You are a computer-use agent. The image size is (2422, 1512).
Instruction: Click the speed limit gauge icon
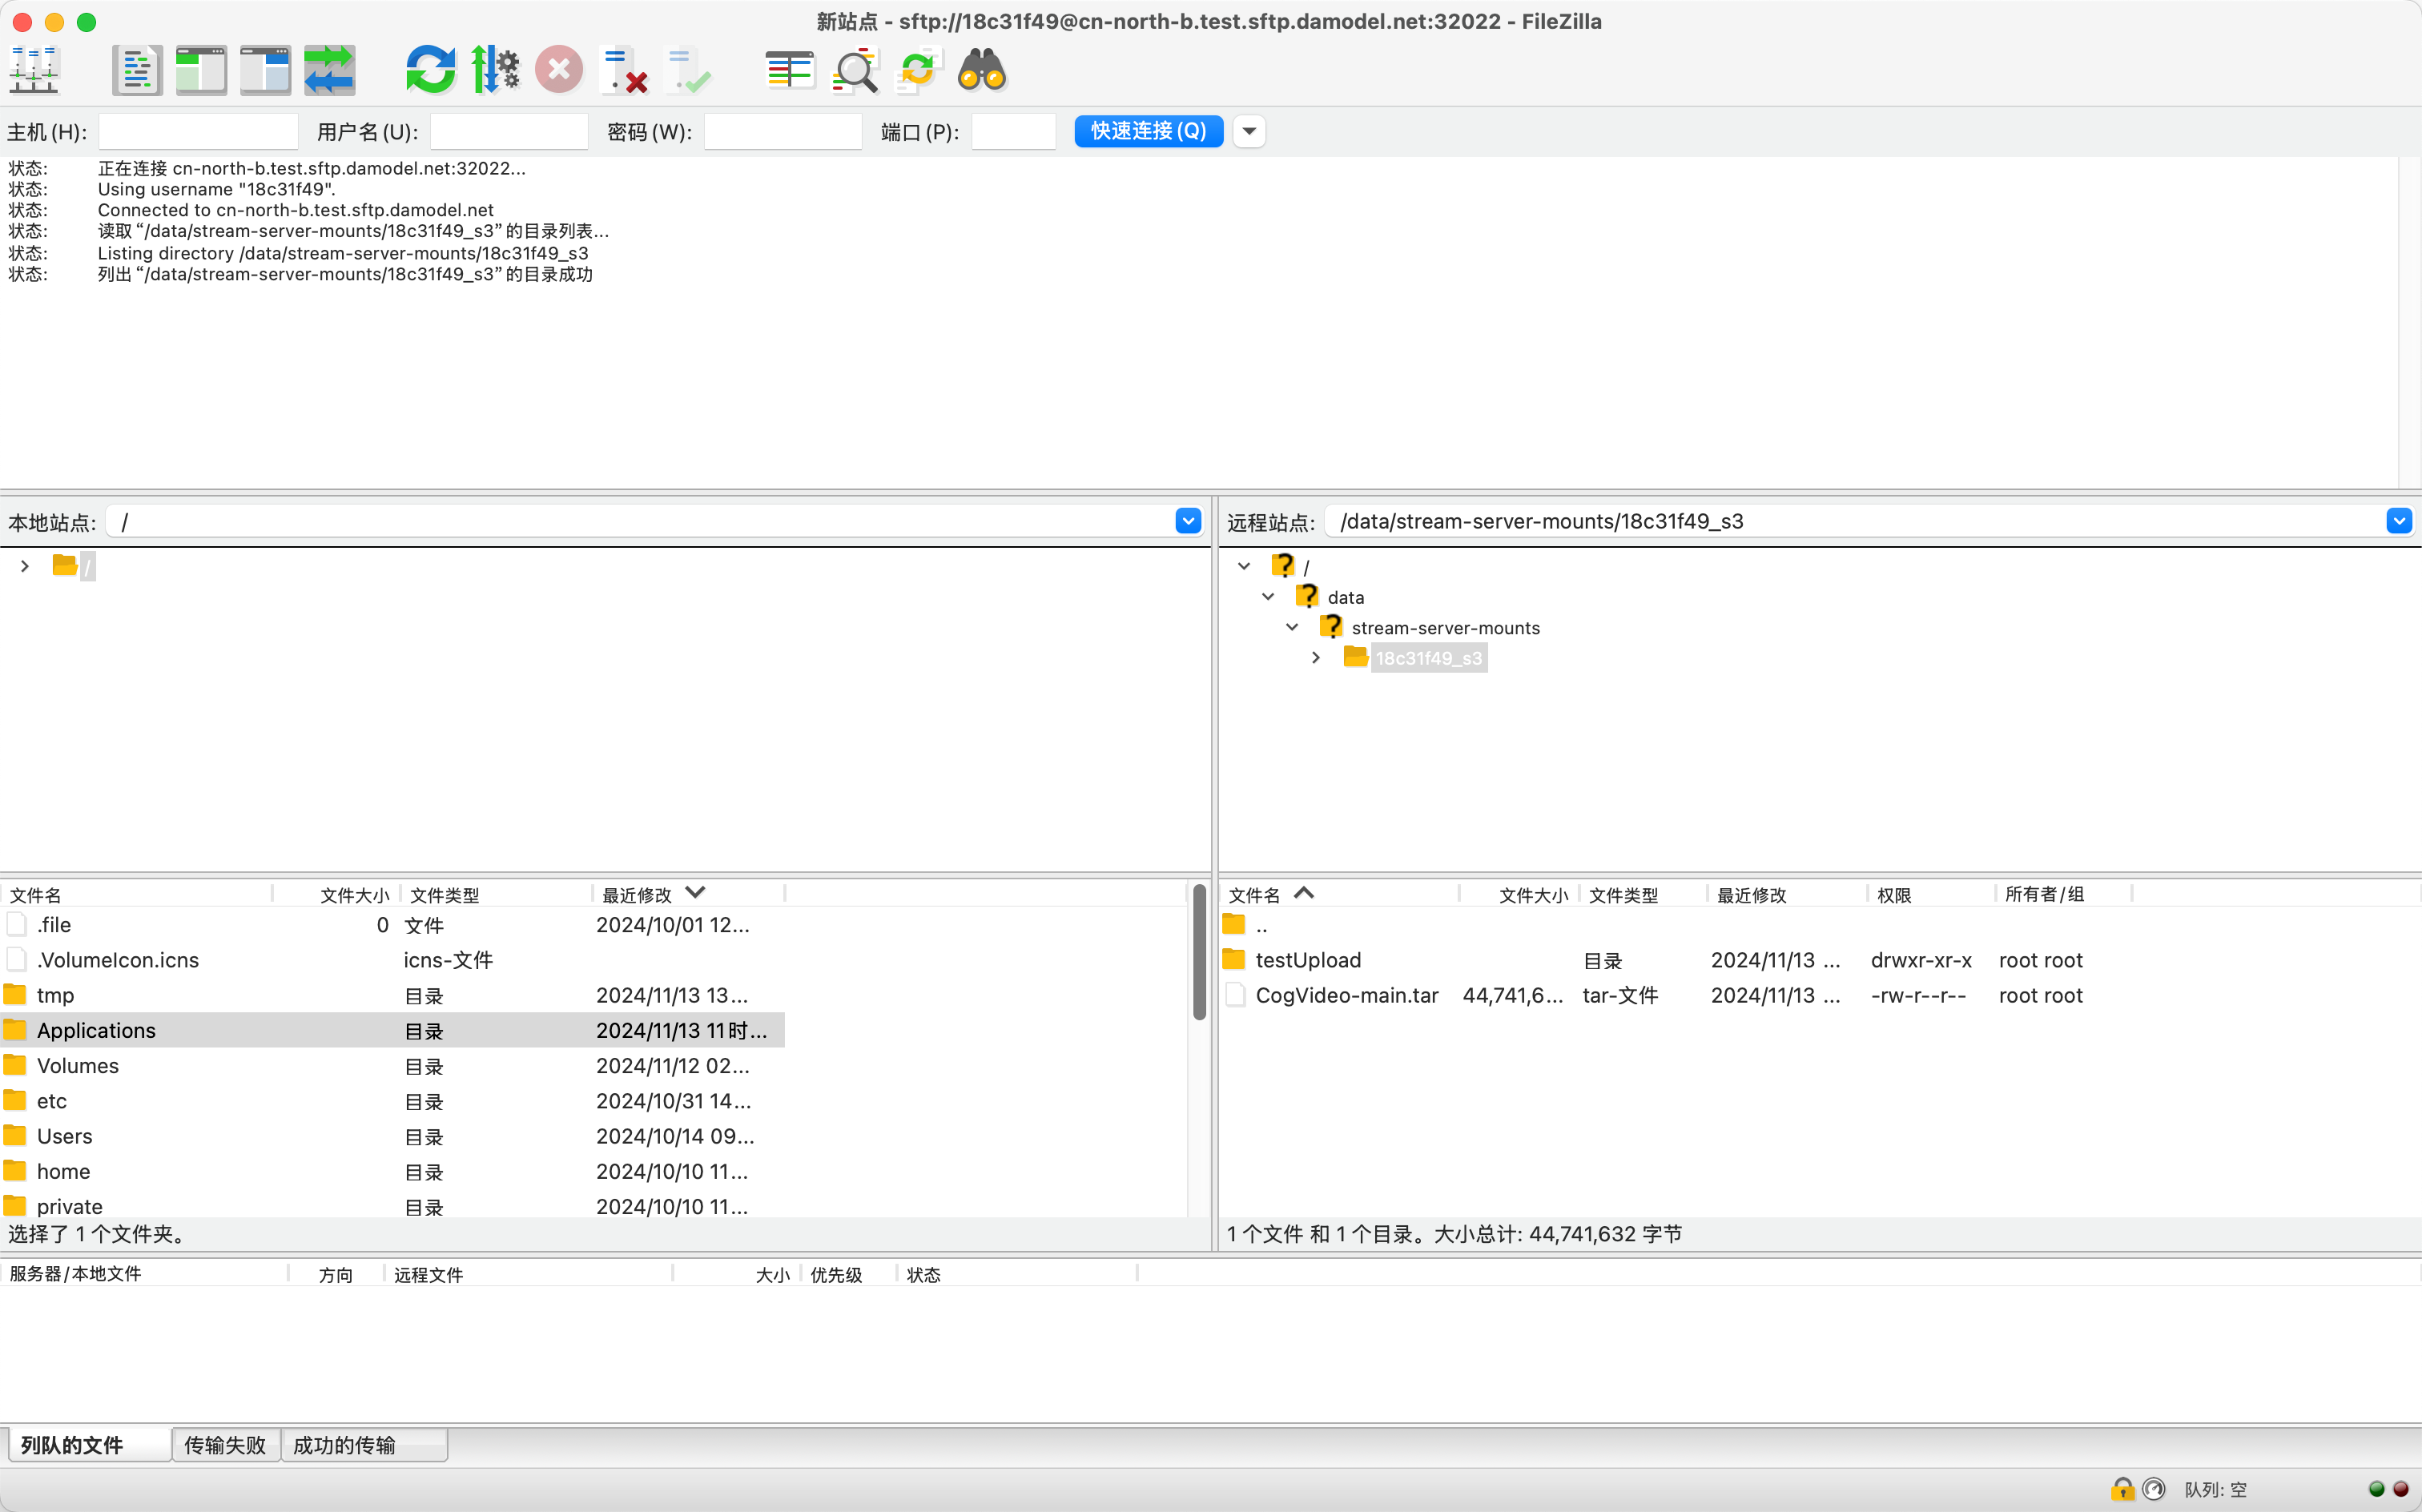click(x=2154, y=1489)
